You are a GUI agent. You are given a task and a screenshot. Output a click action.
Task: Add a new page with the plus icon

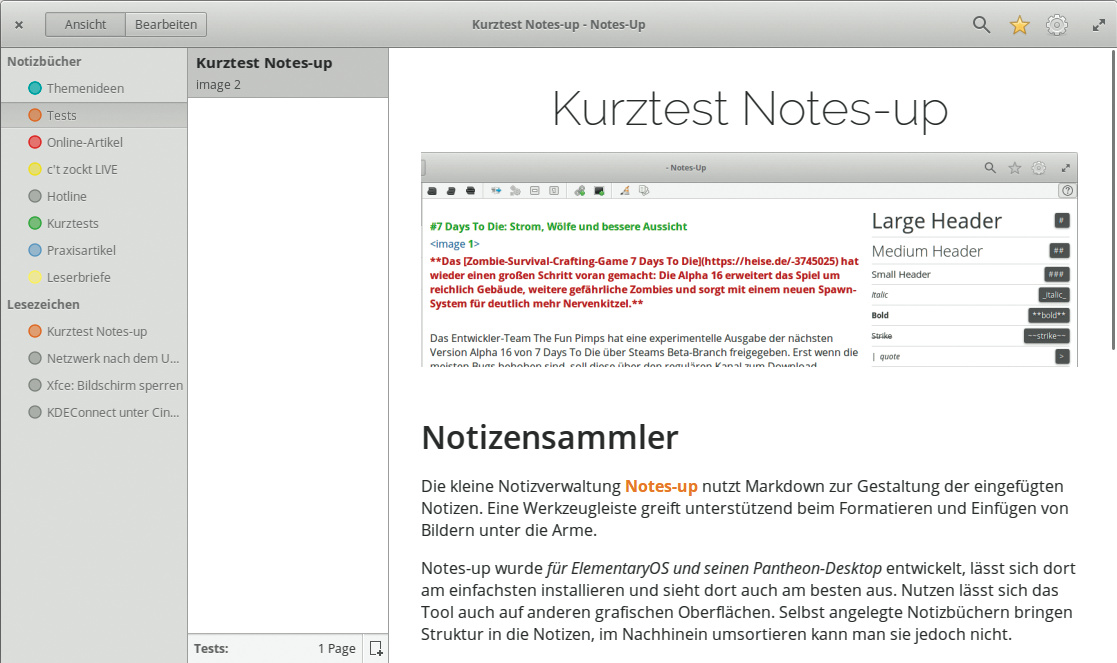tap(376, 648)
